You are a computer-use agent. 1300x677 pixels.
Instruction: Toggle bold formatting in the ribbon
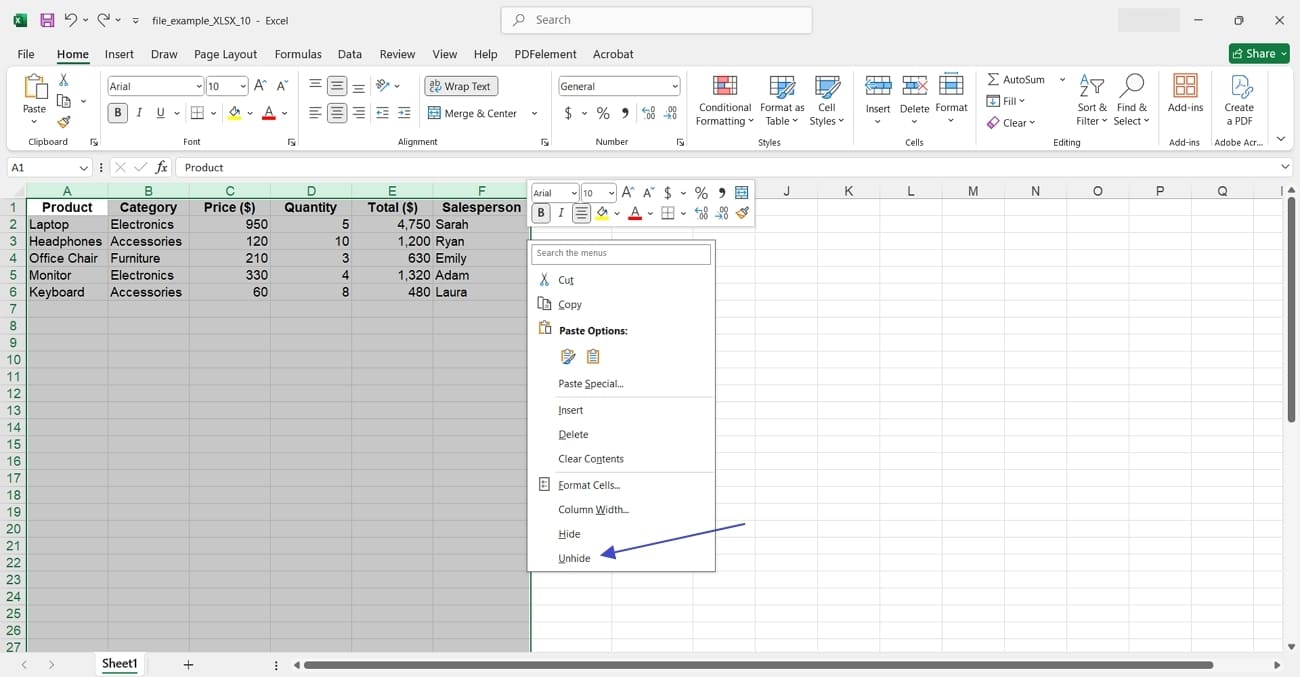click(x=117, y=112)
